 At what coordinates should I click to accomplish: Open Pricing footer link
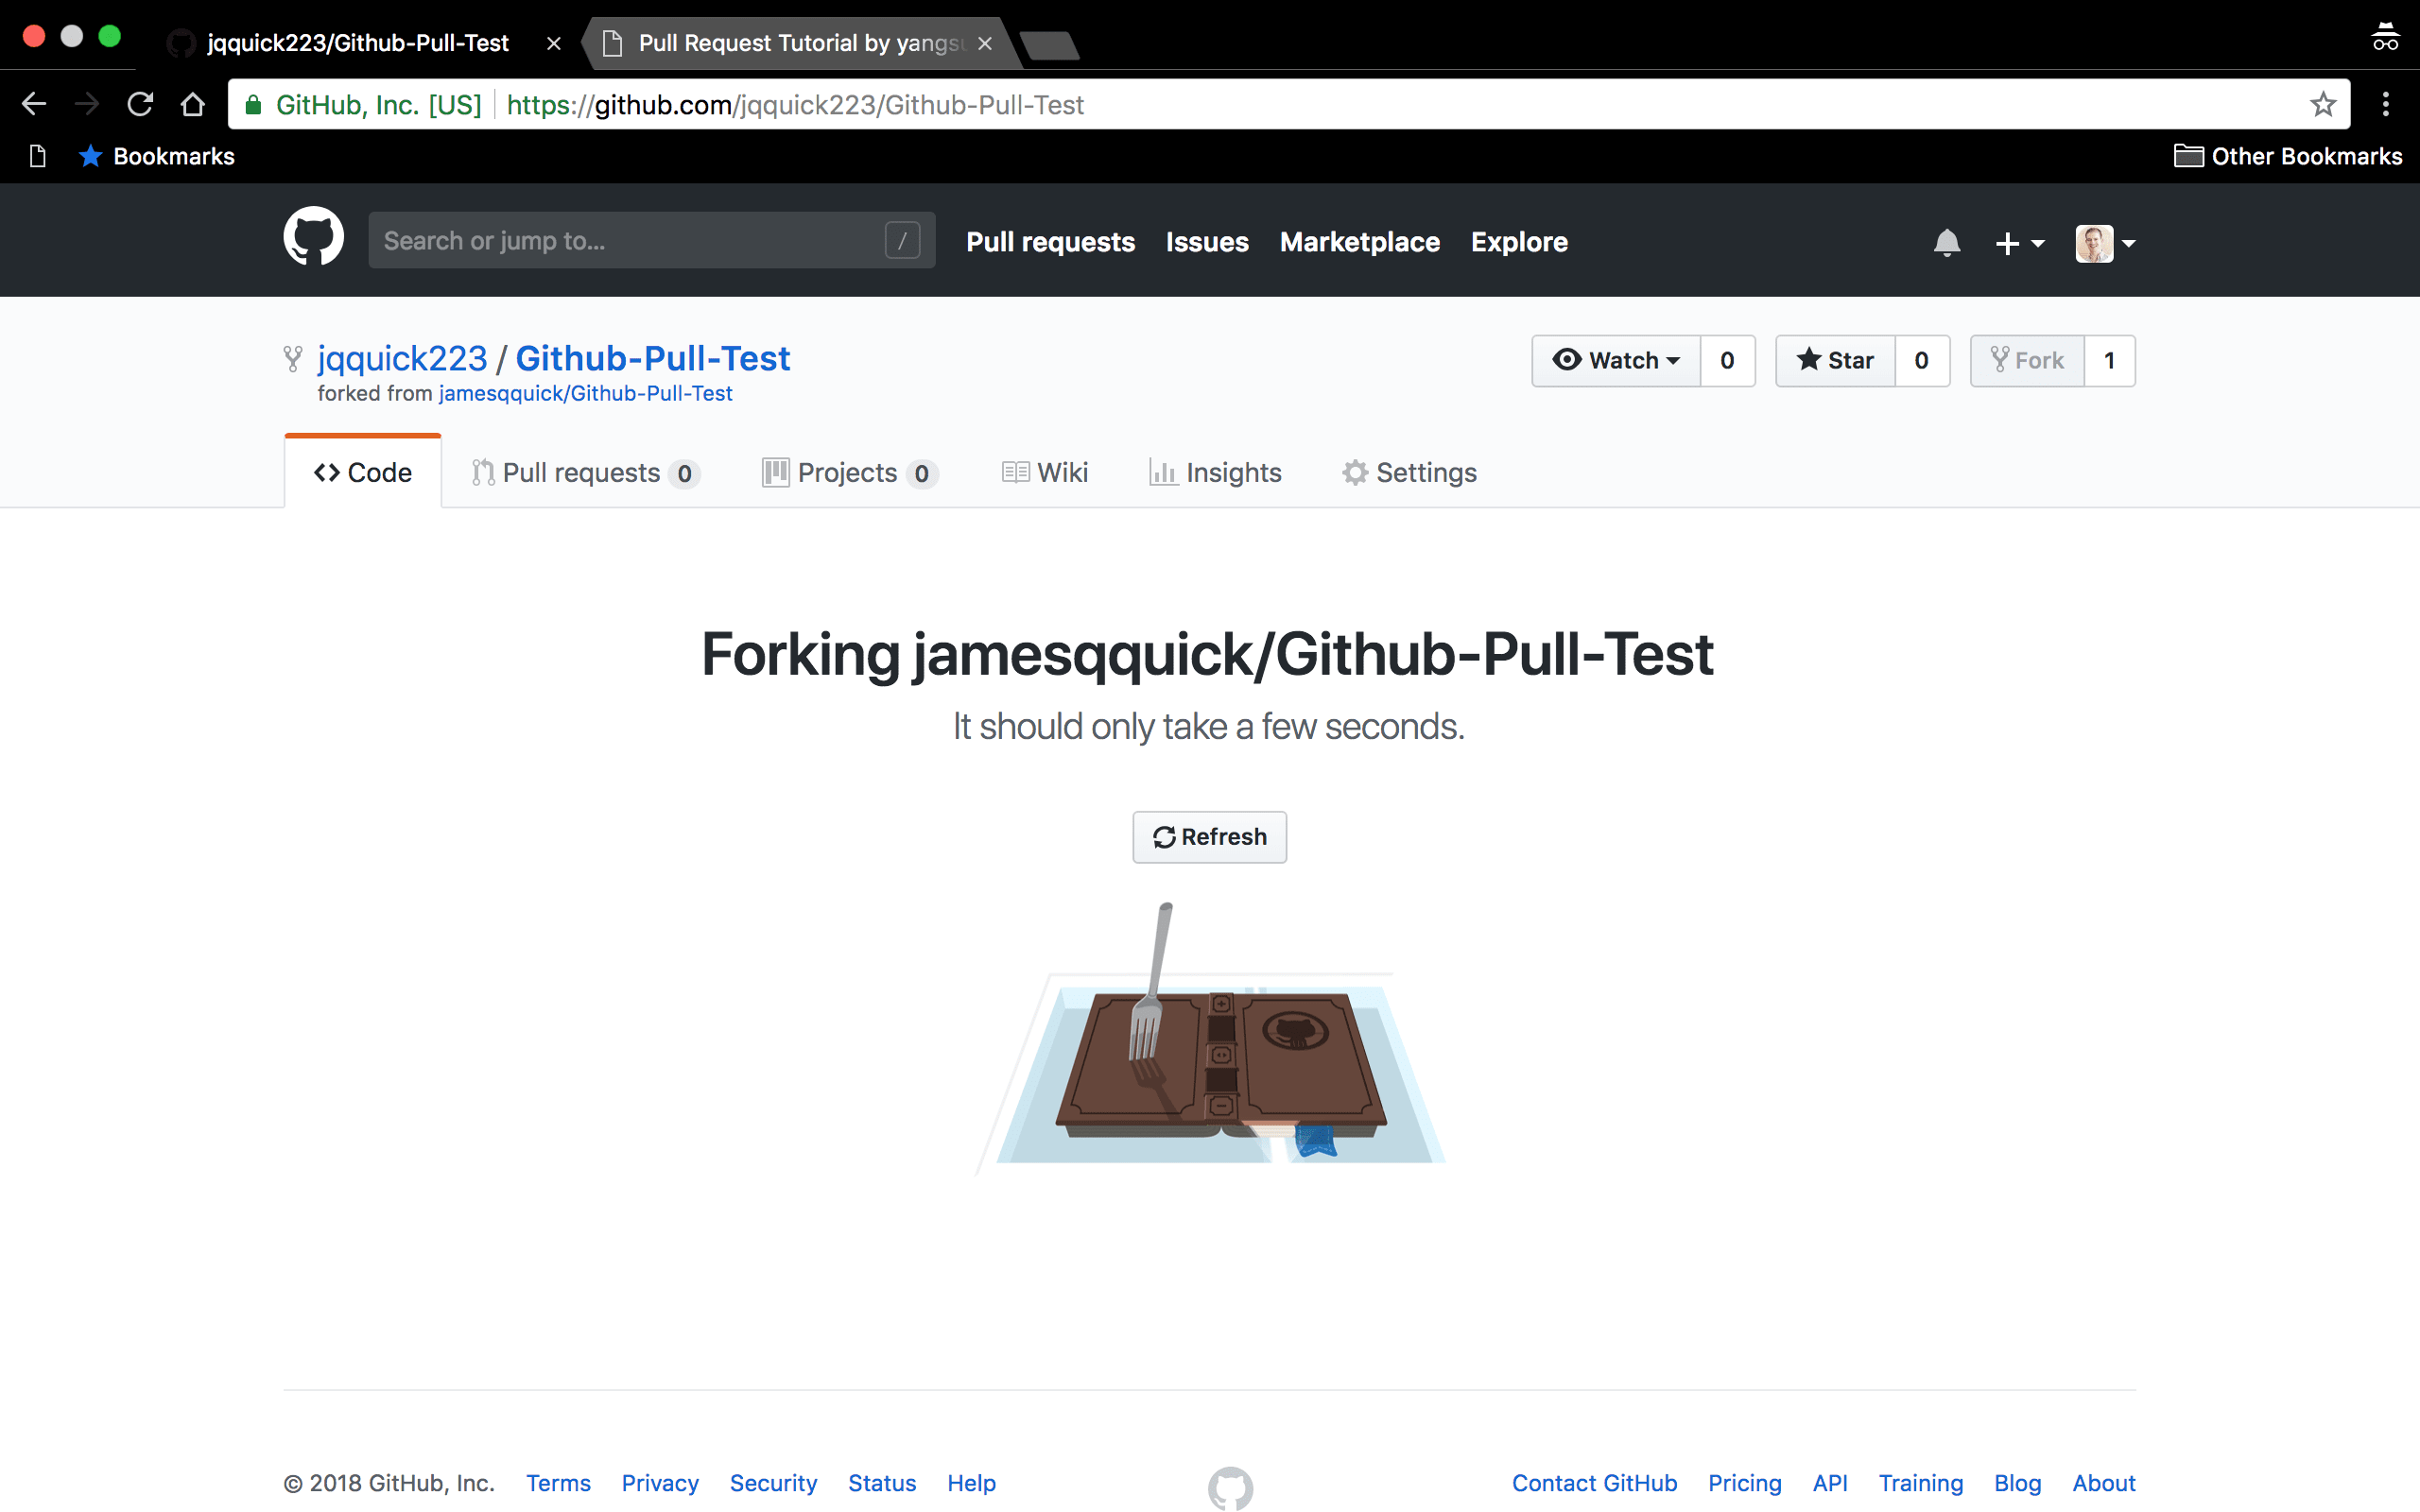1744,1483
